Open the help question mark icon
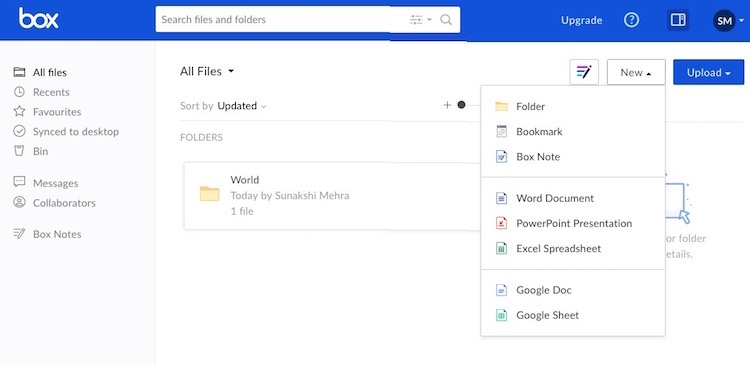The height and width of the screenshot is (365, 750). click(631, 20)
